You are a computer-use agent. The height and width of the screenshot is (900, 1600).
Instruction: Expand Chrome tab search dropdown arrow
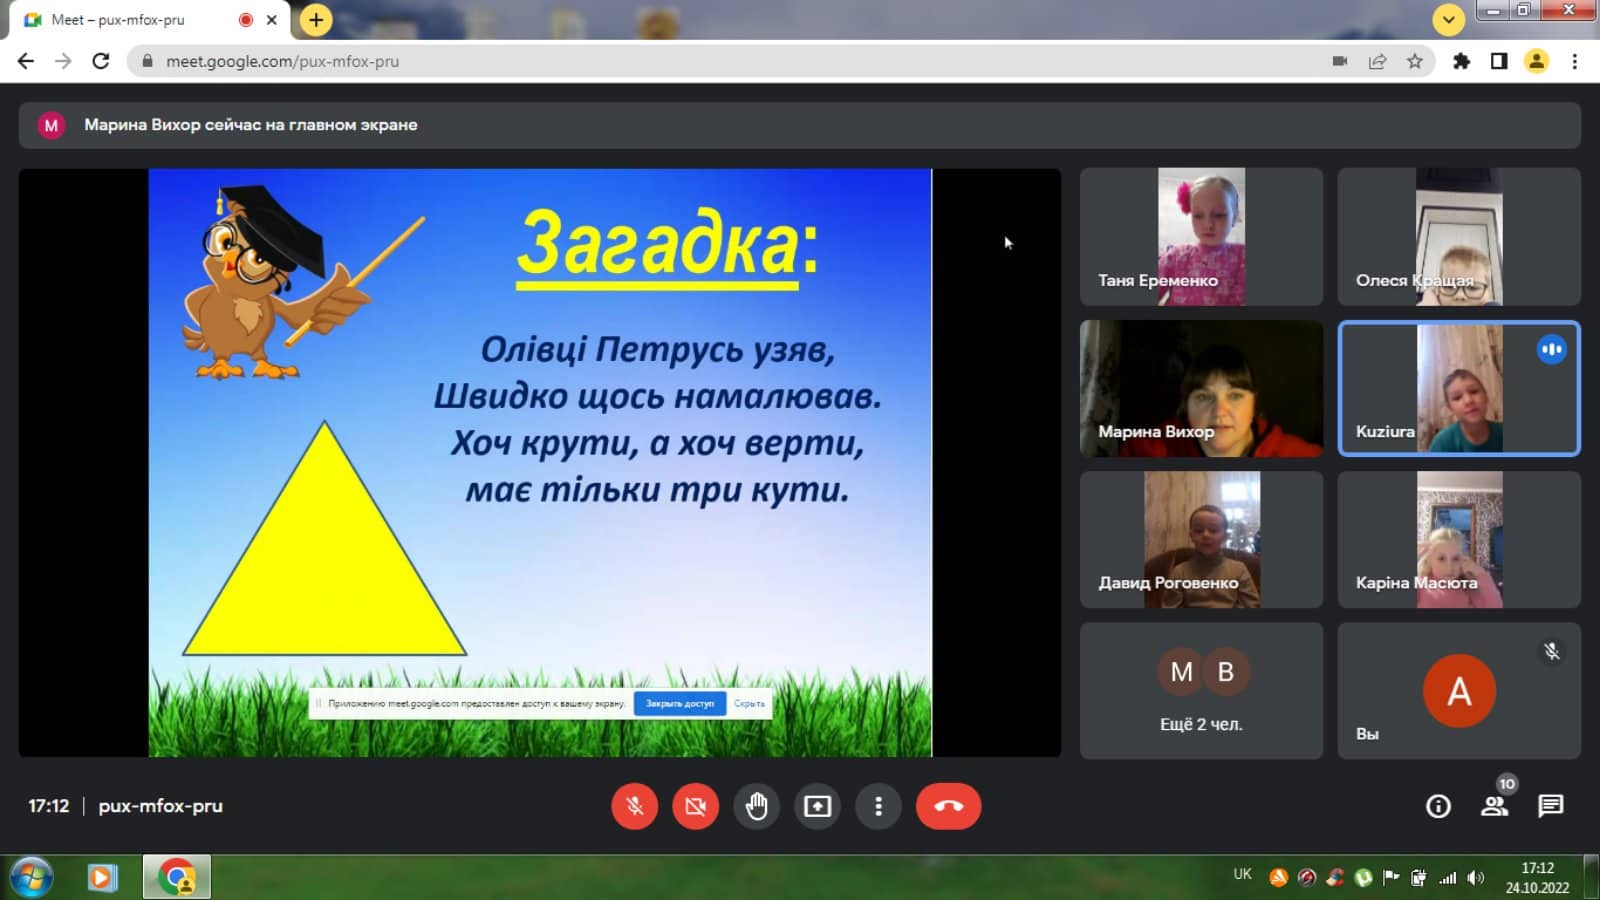1448,19
